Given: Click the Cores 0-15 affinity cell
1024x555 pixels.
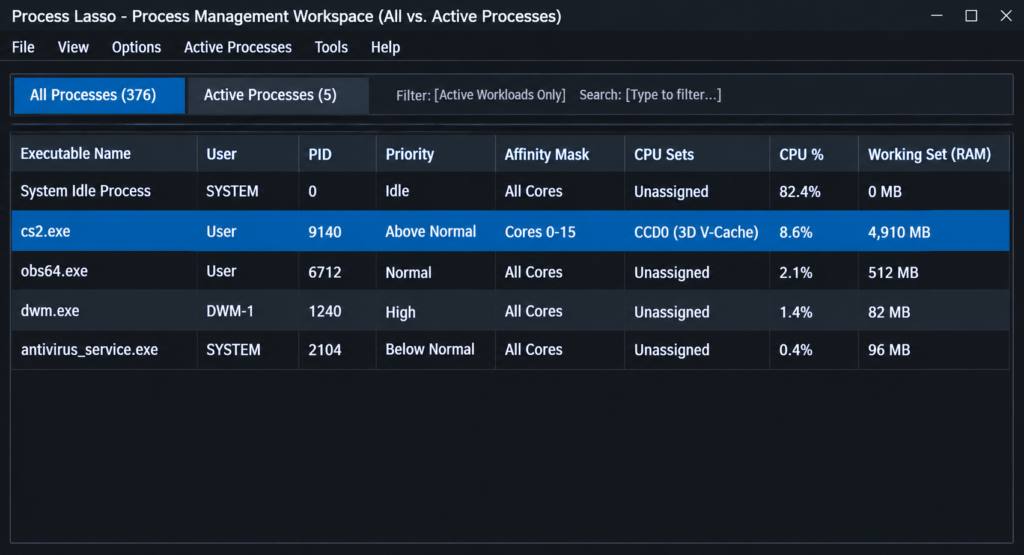Looking at the screenshot, I should point(540,232).
